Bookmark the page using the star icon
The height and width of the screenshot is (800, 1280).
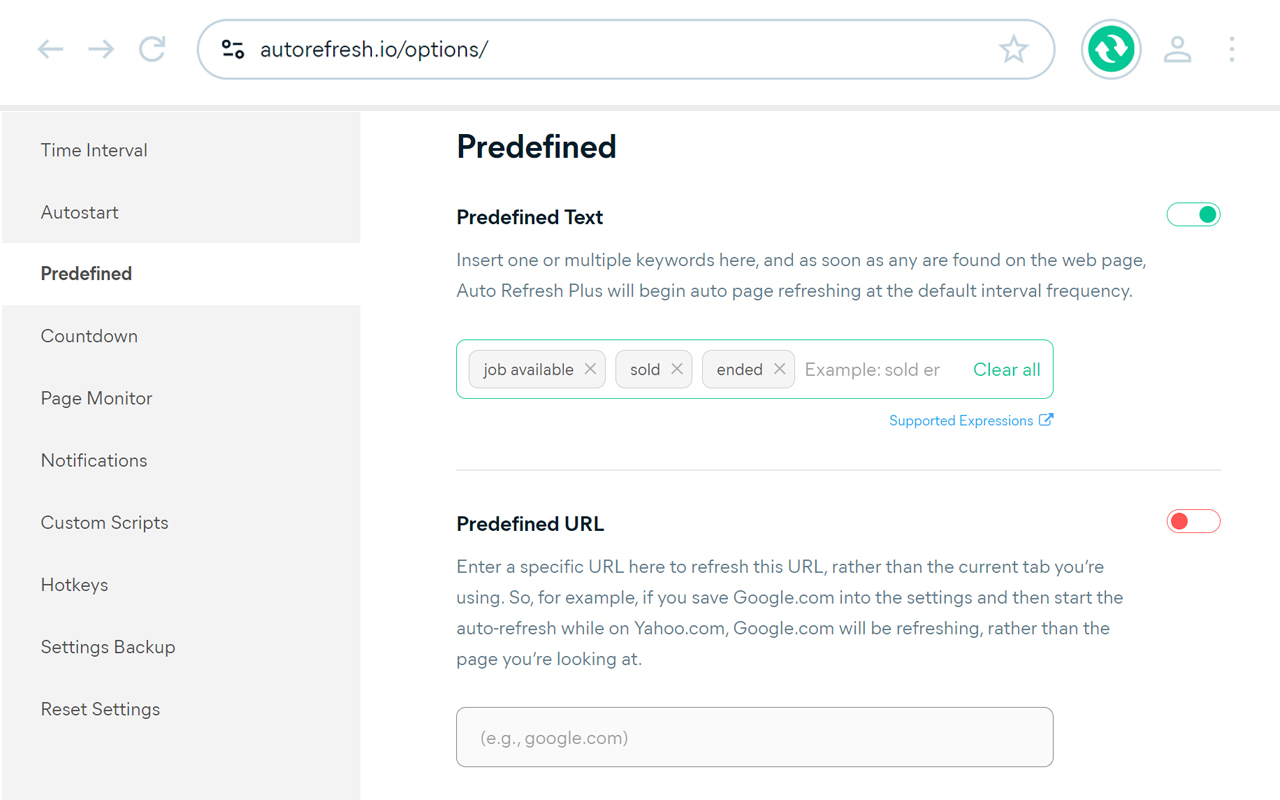[x=1014, y=48]
